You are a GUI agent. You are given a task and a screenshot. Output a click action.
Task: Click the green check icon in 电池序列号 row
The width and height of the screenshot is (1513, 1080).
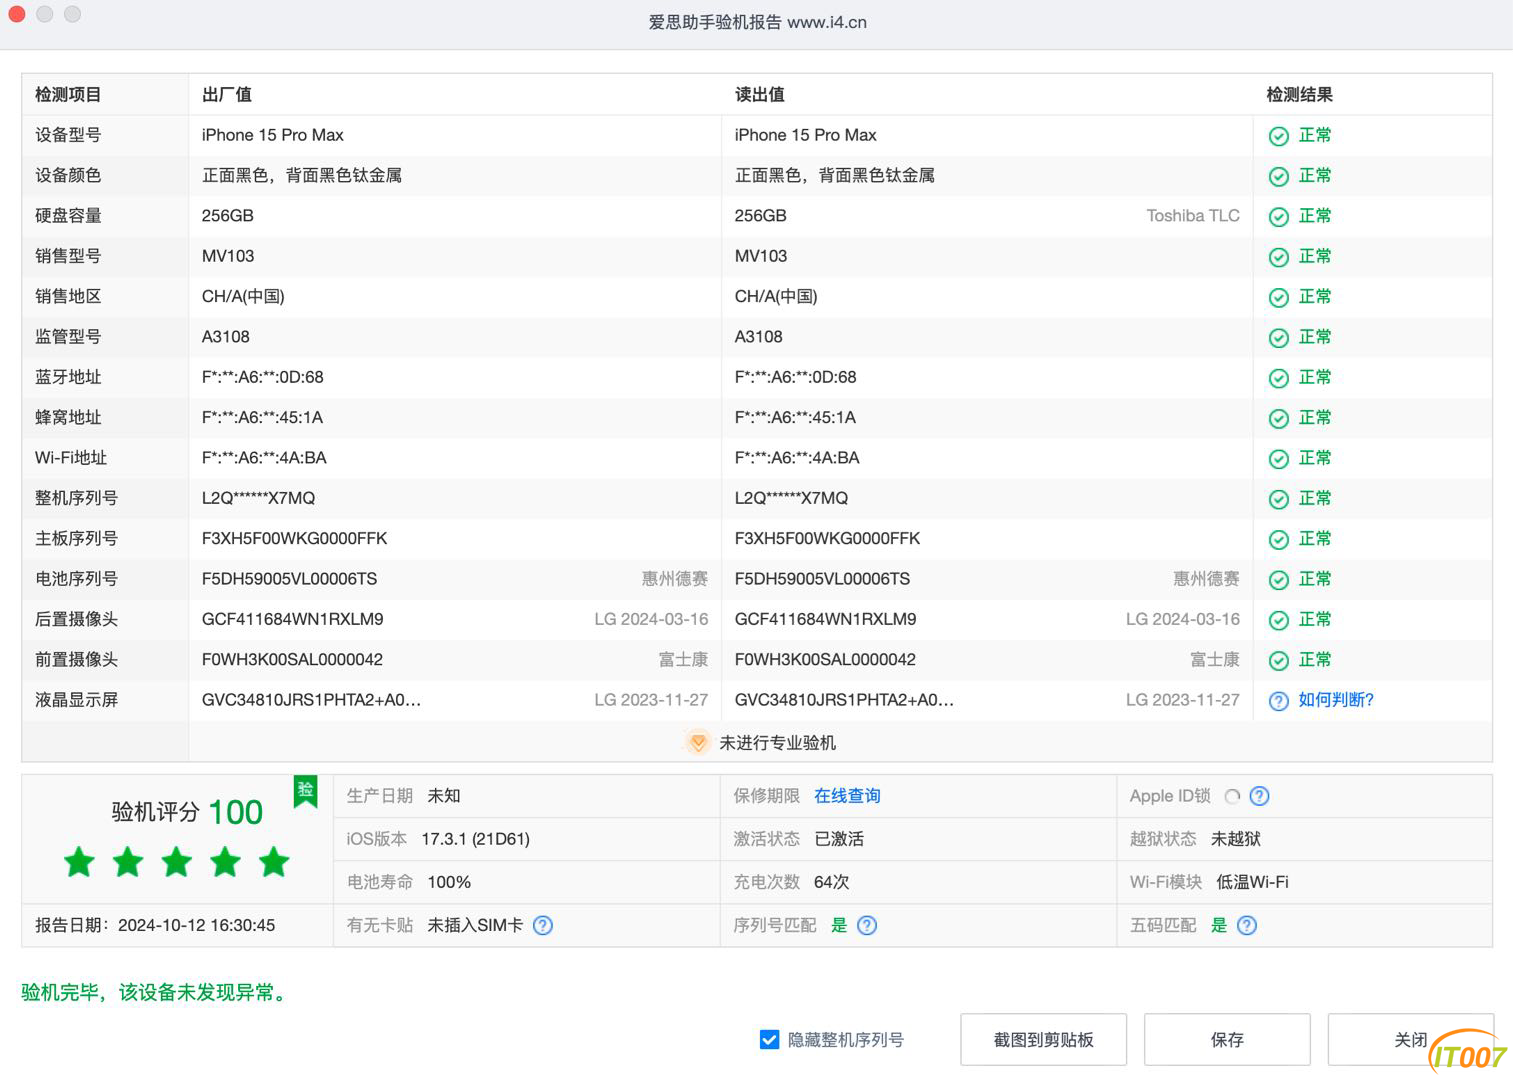click(1278, 580)
